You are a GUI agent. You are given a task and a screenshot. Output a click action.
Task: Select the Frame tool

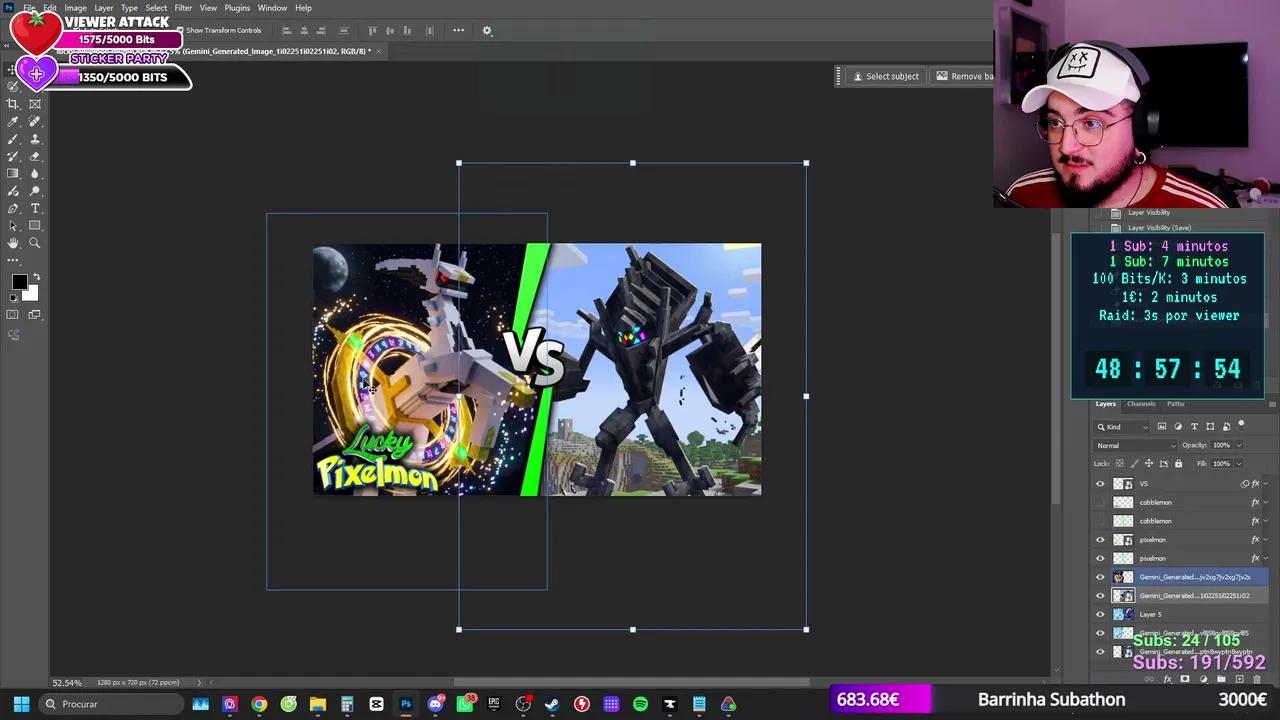35,104
